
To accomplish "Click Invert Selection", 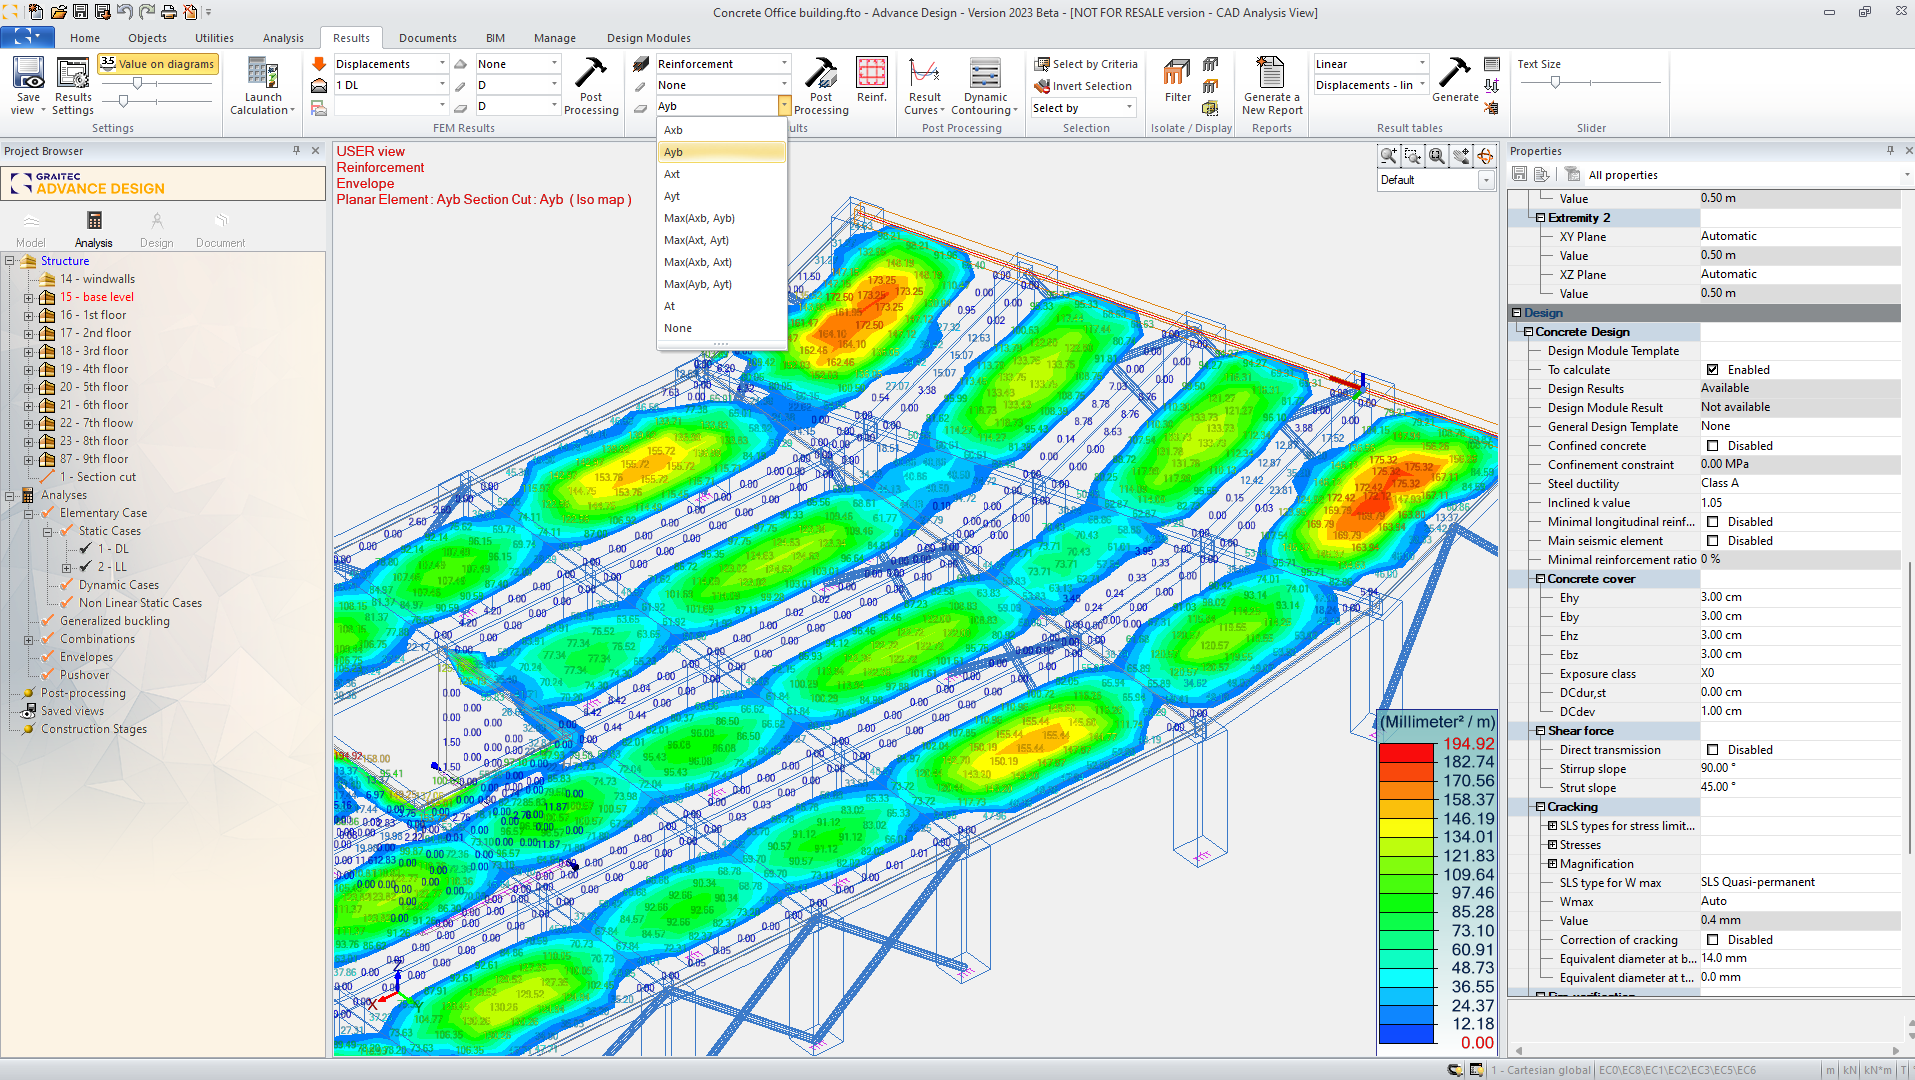I will tap(1083, 86).
